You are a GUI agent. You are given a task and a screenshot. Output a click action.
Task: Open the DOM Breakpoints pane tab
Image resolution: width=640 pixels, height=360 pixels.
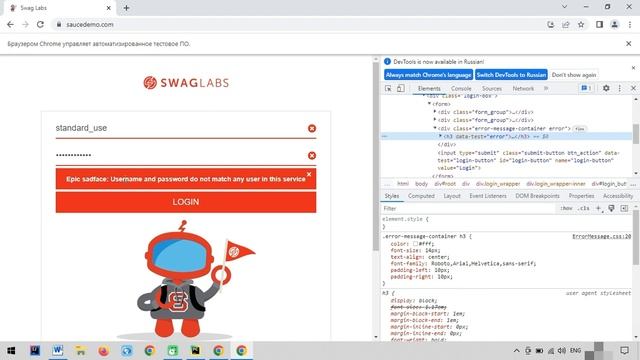537,196
